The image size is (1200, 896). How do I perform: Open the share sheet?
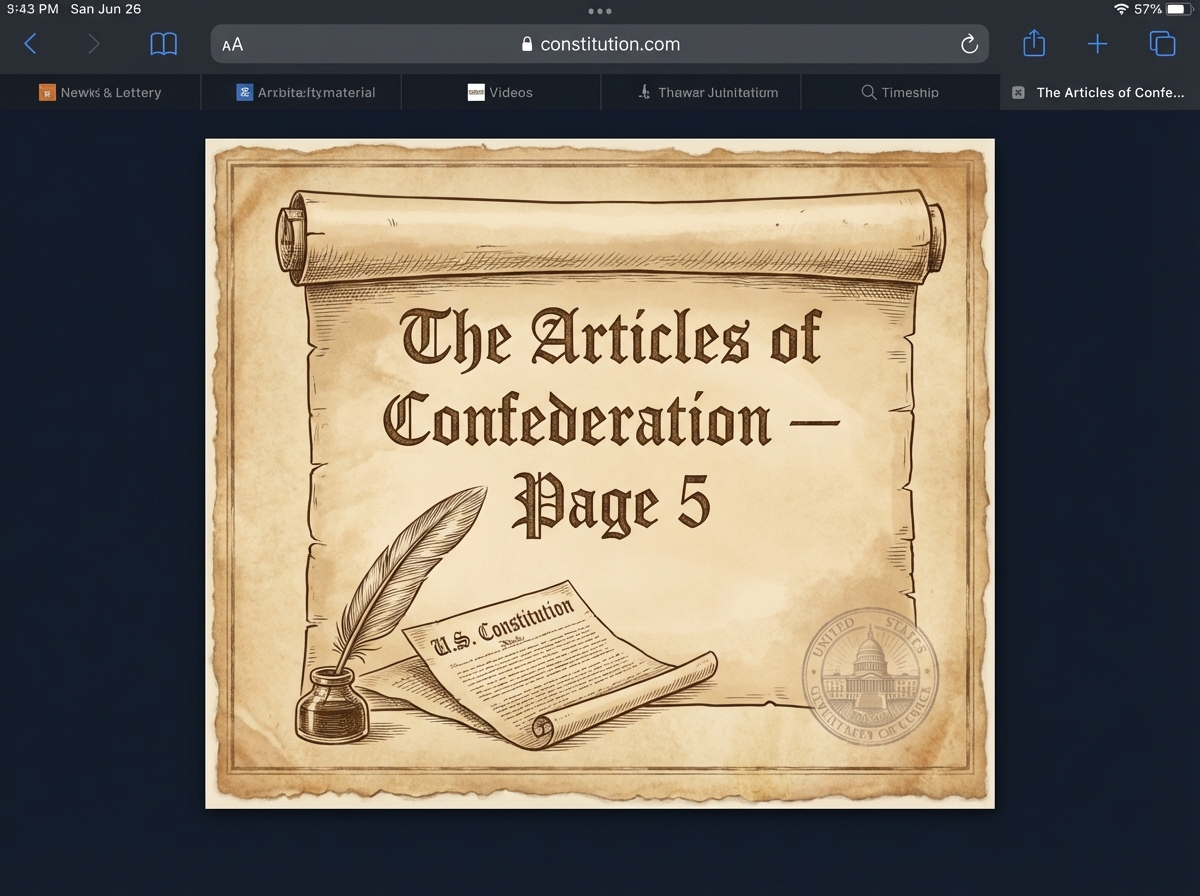click(x=1033, y=44)
